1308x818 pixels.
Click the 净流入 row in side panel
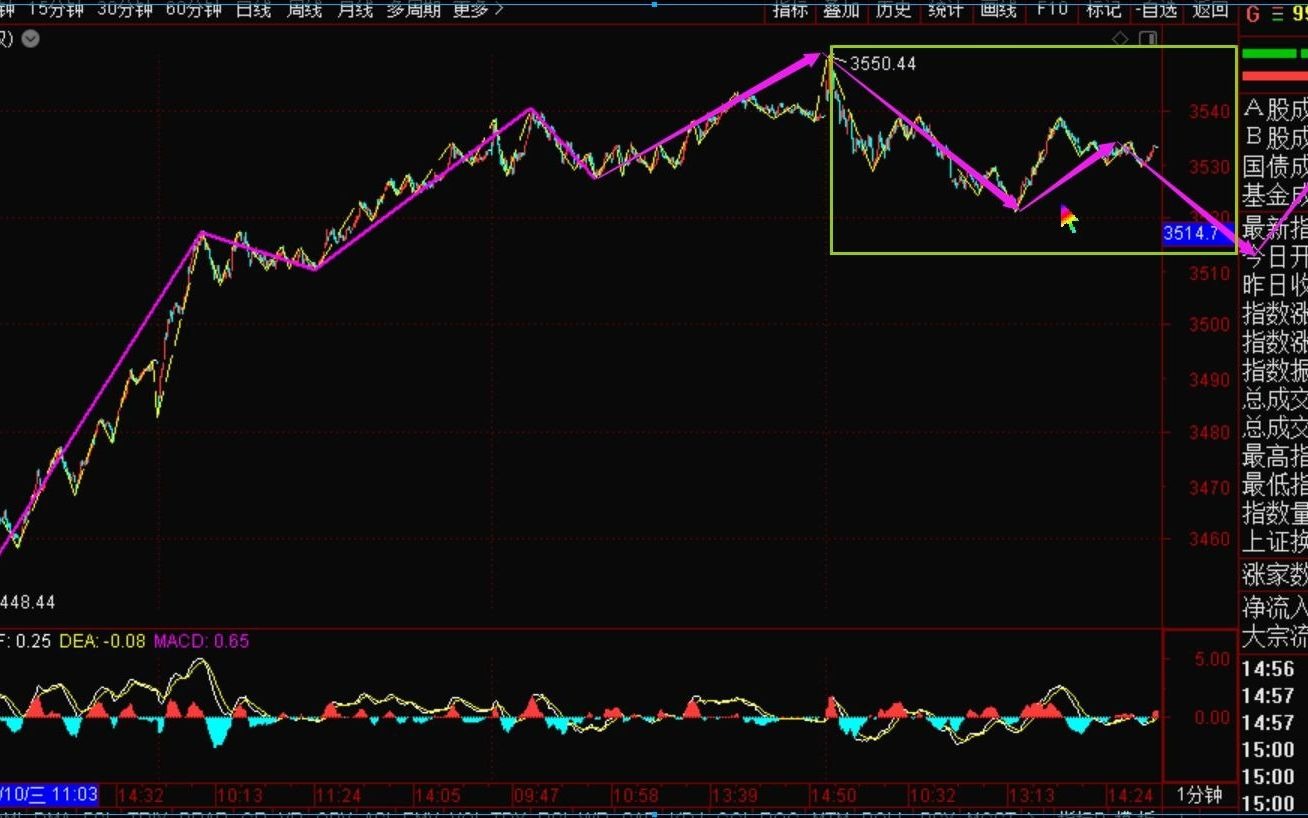1274,607
